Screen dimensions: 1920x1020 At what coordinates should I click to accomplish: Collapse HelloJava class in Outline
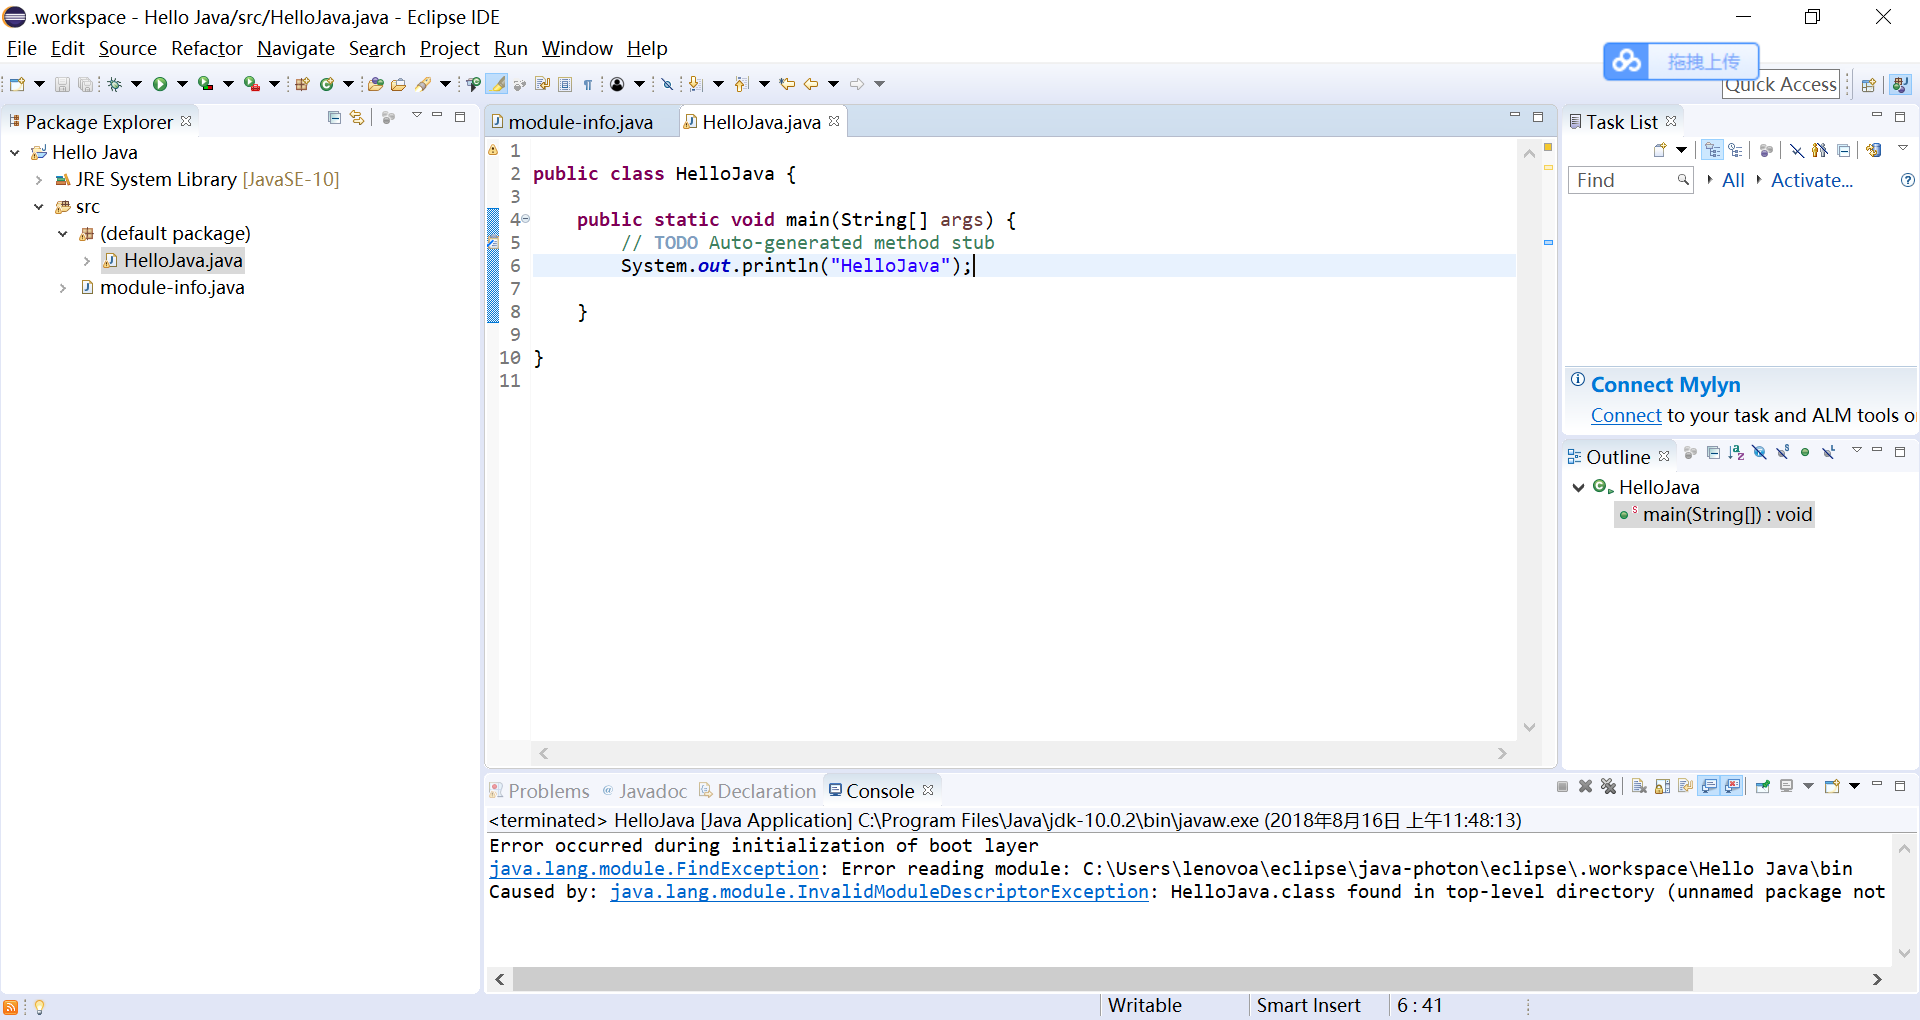[1578, 488]
